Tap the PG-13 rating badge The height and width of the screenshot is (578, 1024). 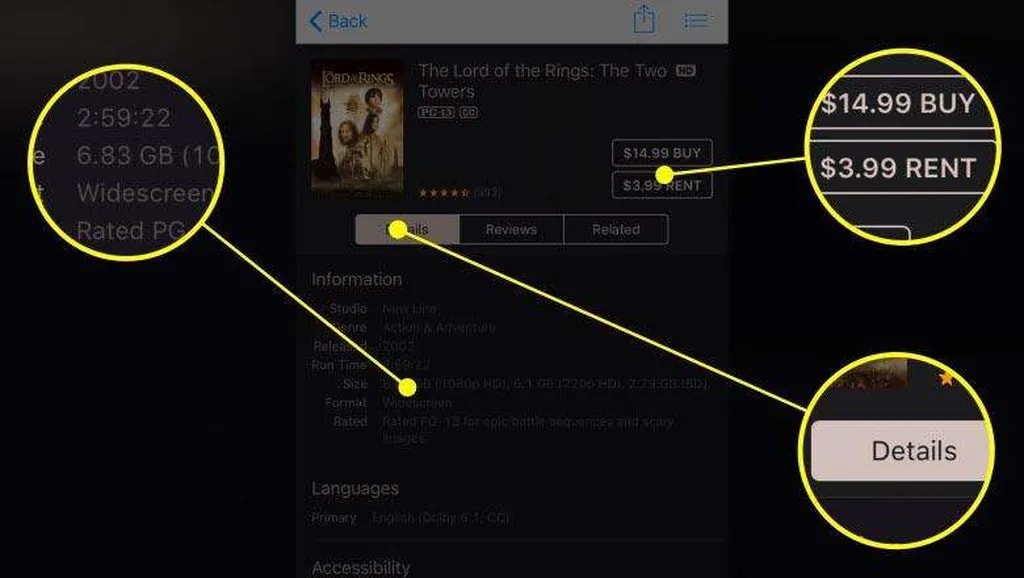click(436, 112)
